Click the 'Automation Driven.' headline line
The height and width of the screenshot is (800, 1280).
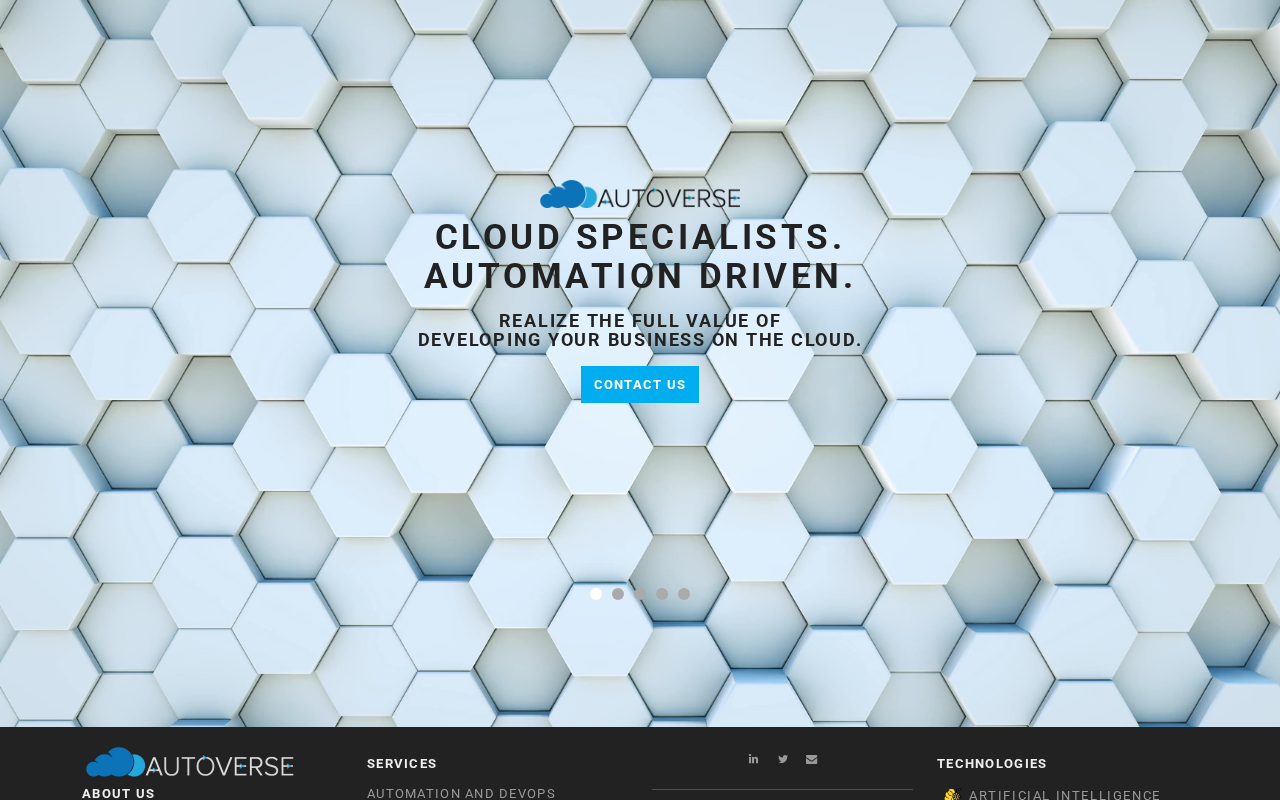click(640, 276)
